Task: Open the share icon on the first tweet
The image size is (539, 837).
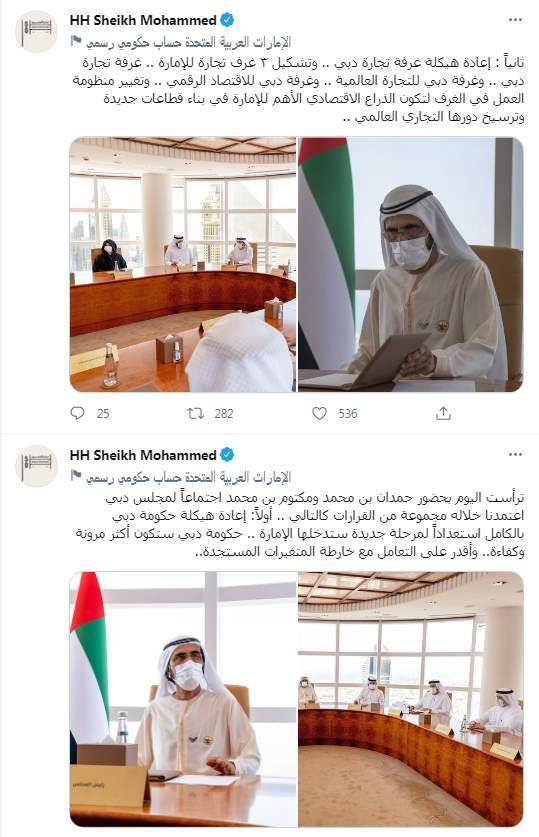Action: (443, 413)
